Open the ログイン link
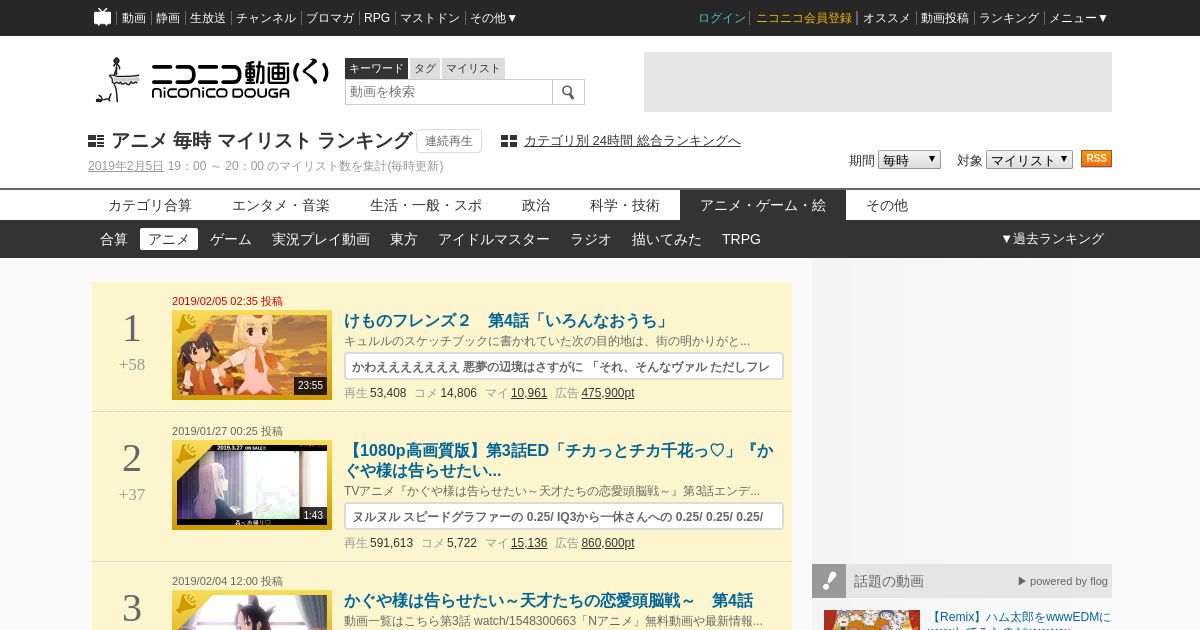The height and width of the screenshot is (630, 1200). (x=721, y=18)
